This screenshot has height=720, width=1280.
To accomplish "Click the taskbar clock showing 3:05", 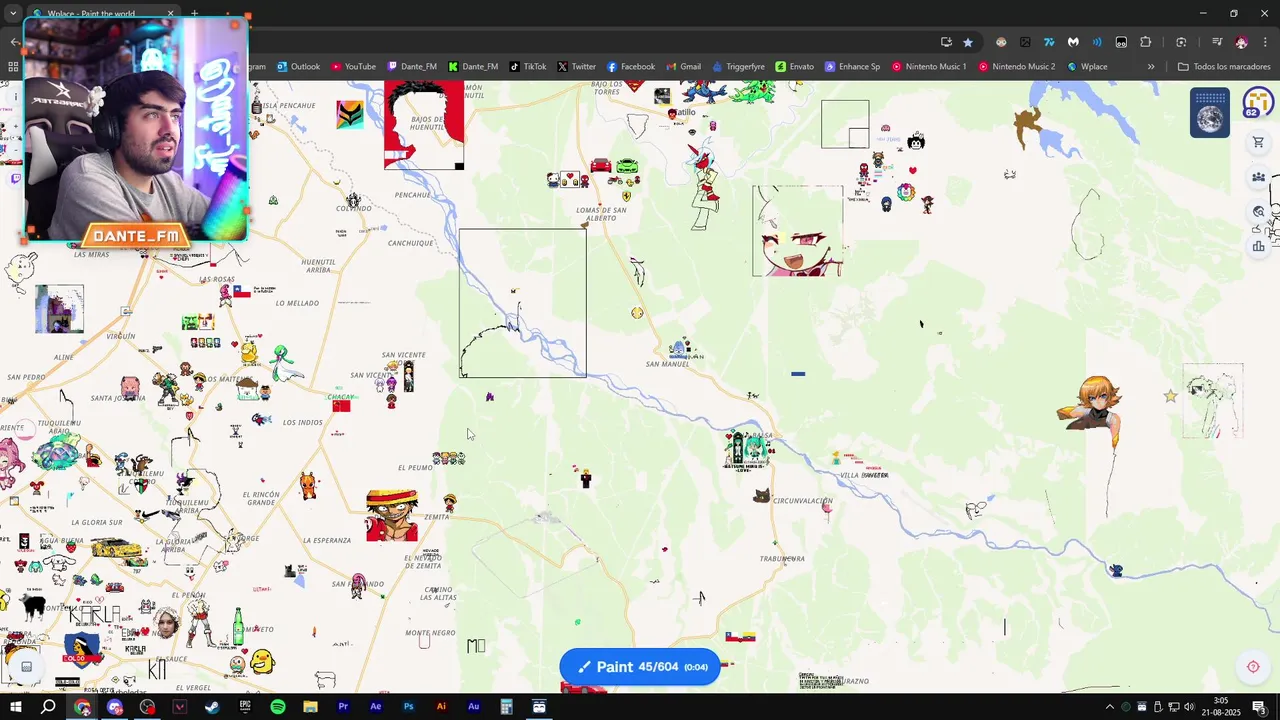I will (1221, 707).
